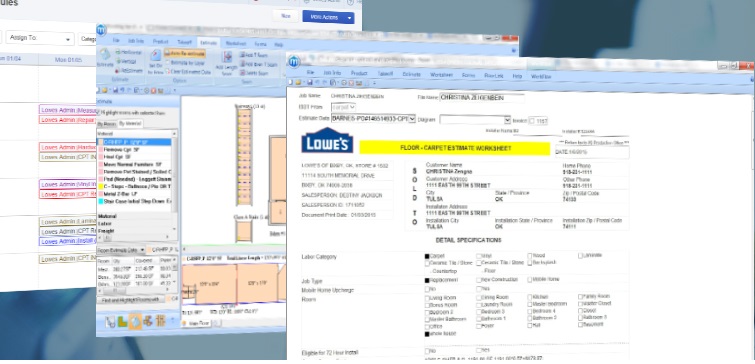Select the yellow C - Steps material swatch
755x364 pixels.
(x=101, y=186)
